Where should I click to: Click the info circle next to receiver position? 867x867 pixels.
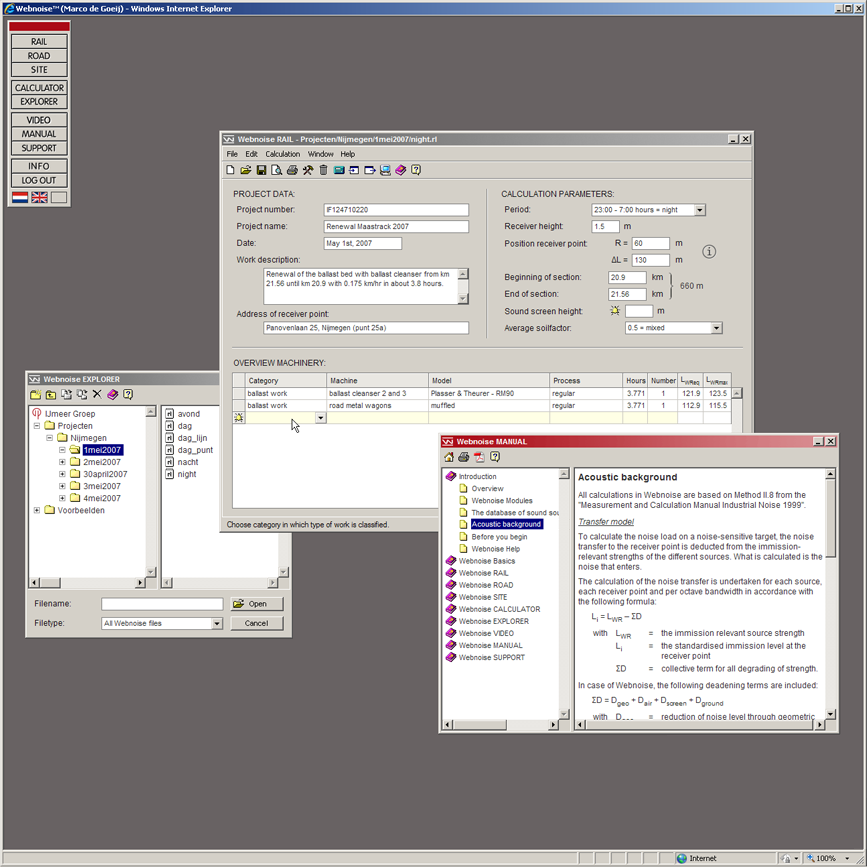tap(709, 252)
